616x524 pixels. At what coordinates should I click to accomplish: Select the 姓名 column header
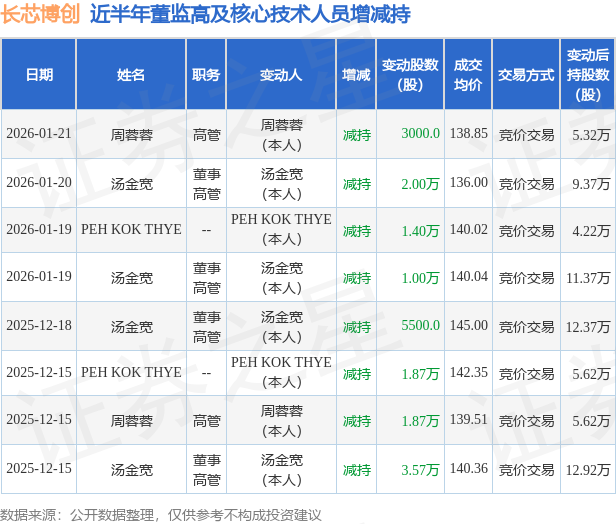(x=131, y=74)
